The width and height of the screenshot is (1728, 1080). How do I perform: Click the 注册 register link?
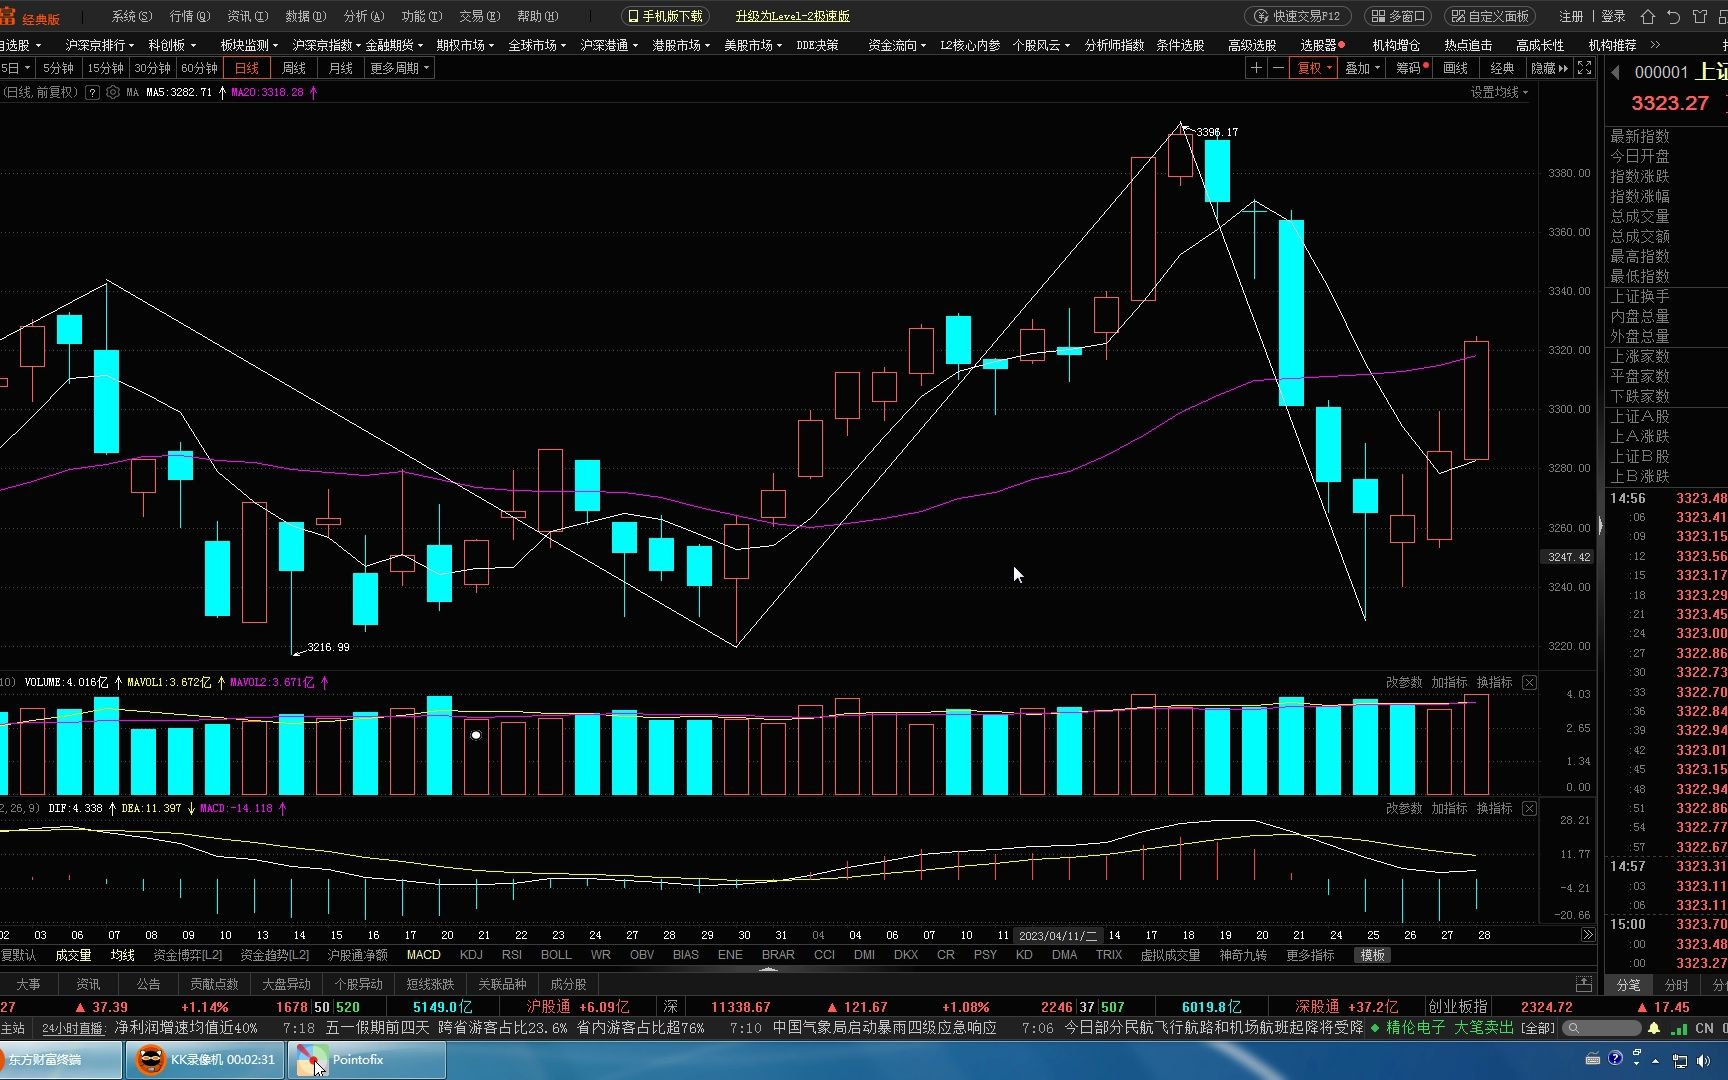1572,16
